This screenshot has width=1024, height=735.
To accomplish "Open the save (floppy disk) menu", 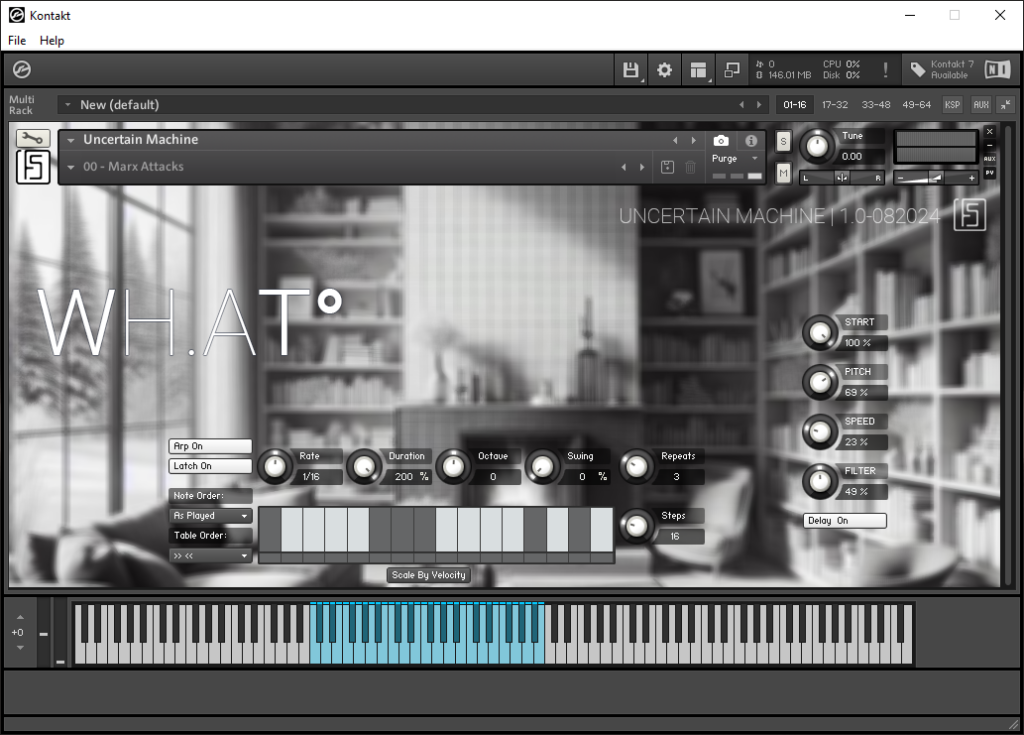I will pos(631,70).
